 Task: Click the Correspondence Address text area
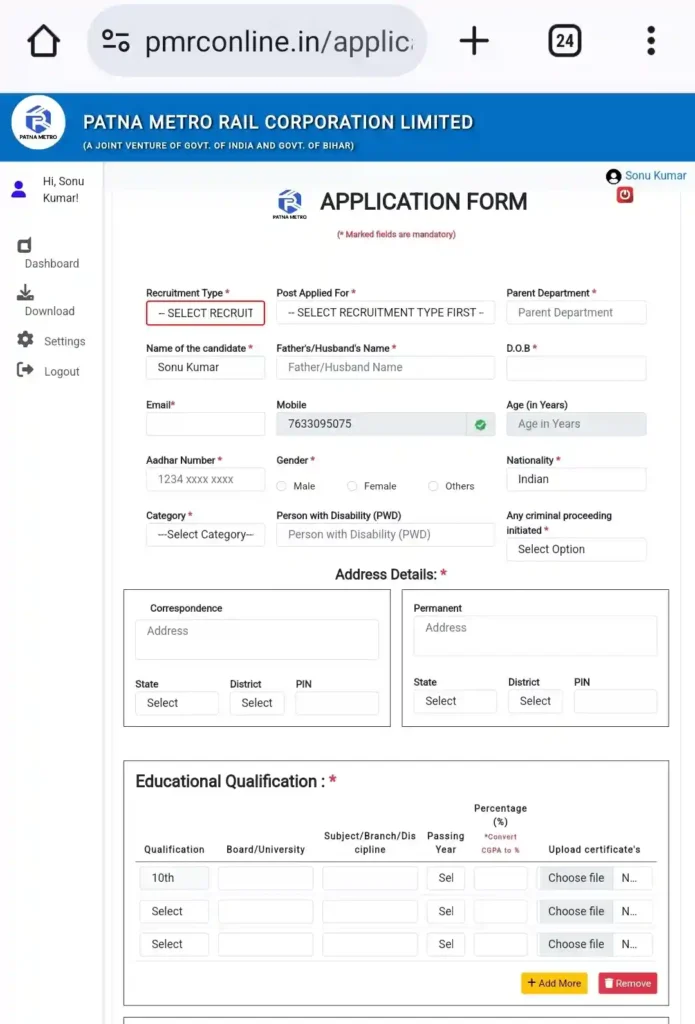(257, 639)
